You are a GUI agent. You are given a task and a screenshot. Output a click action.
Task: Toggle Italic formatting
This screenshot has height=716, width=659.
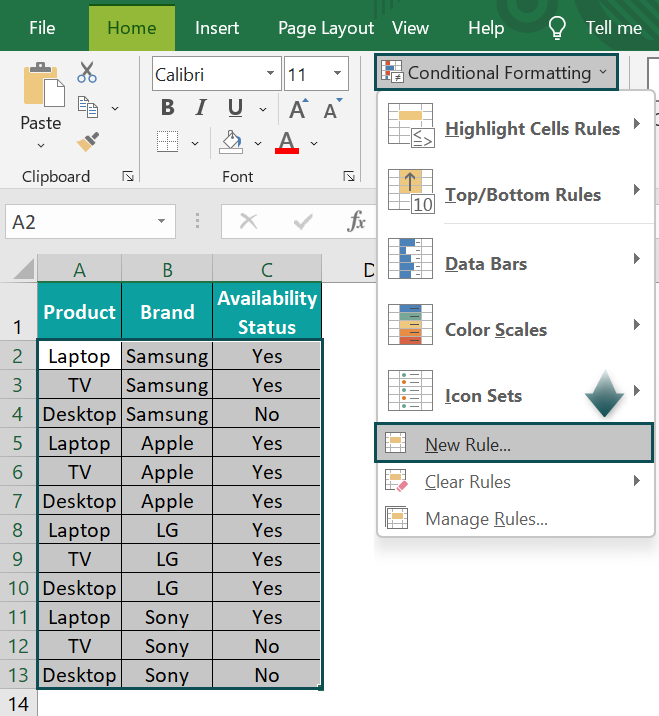point(201,108)
